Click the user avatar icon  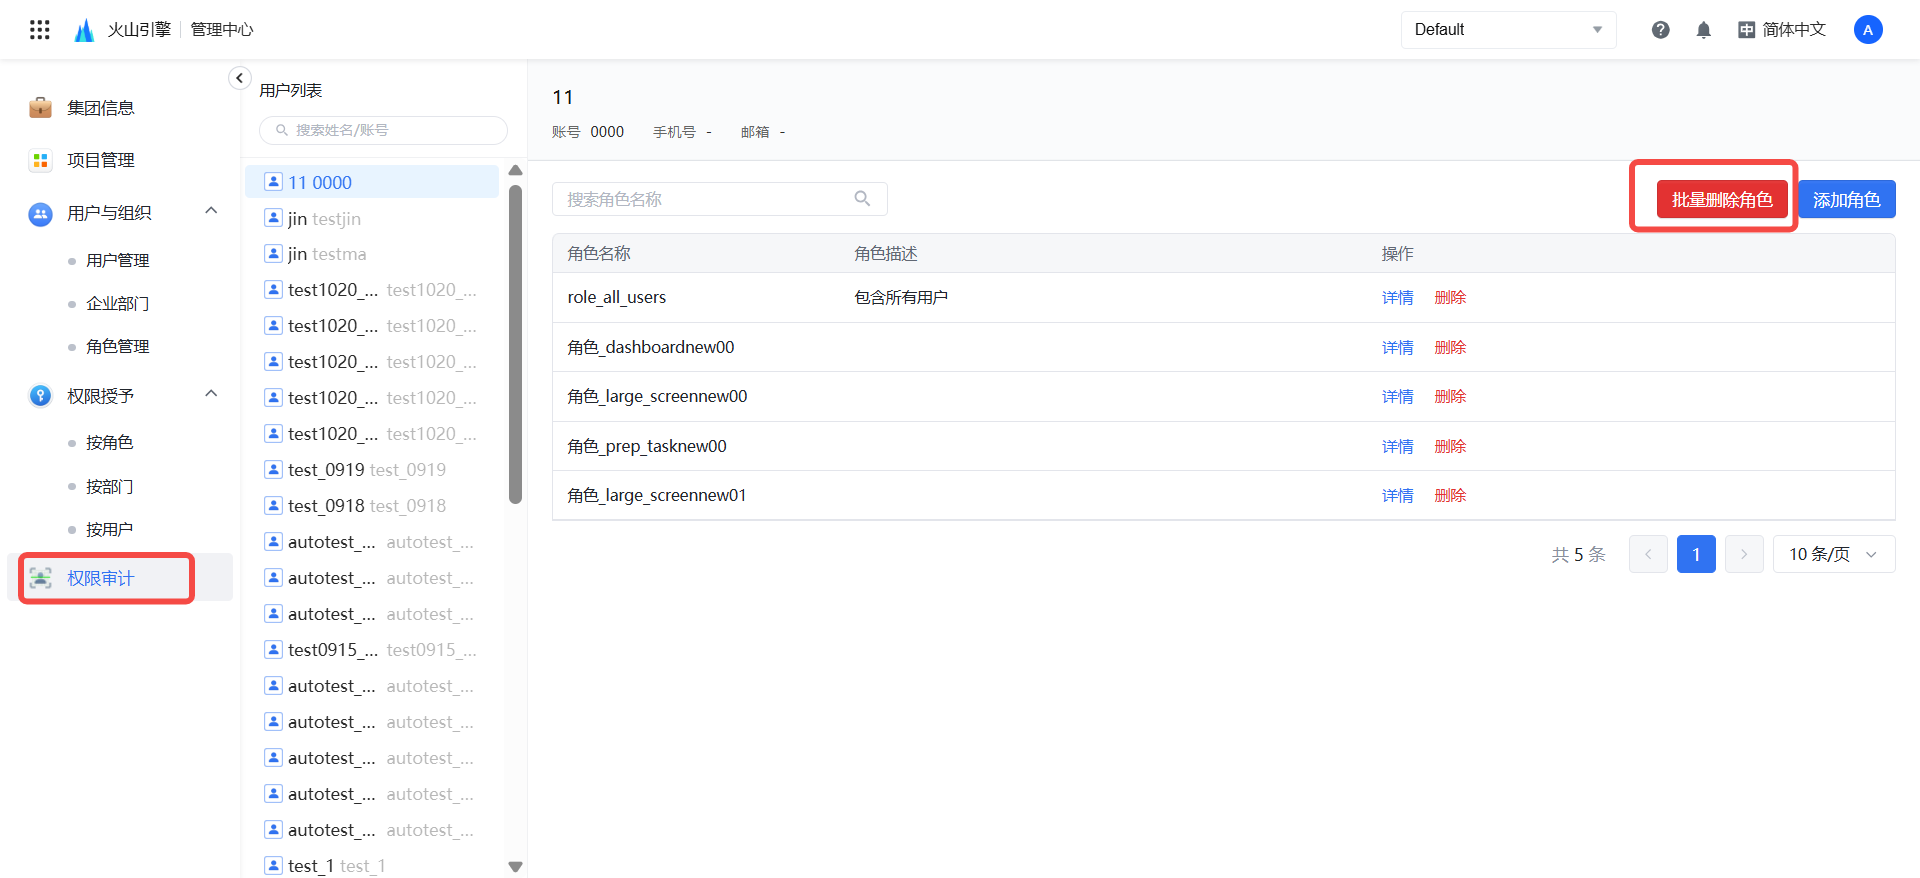1867,30
